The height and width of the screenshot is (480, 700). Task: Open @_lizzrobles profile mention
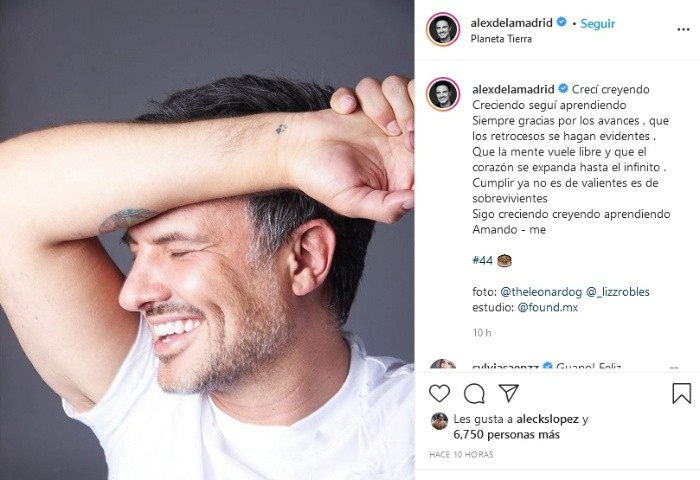(617, 292)
